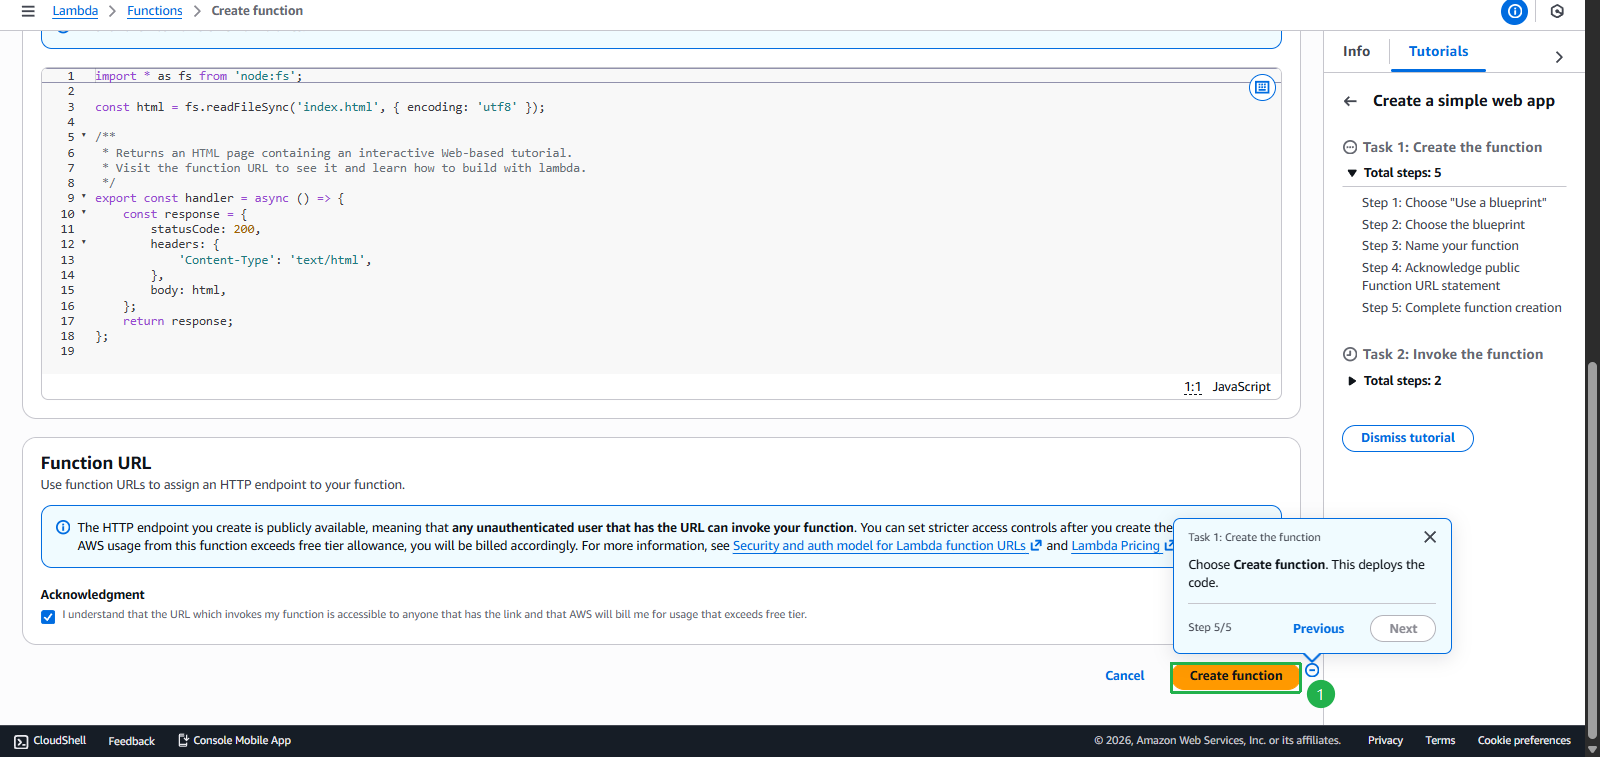Click Dismiss tutorial button
This screenshot has height=757, width=1600.
coord(1407,438)
